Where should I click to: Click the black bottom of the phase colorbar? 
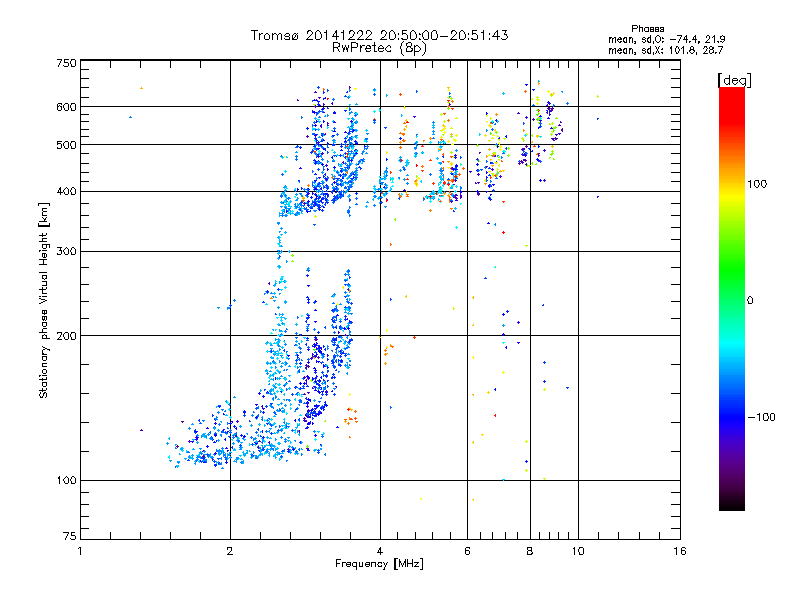[732, 505]
